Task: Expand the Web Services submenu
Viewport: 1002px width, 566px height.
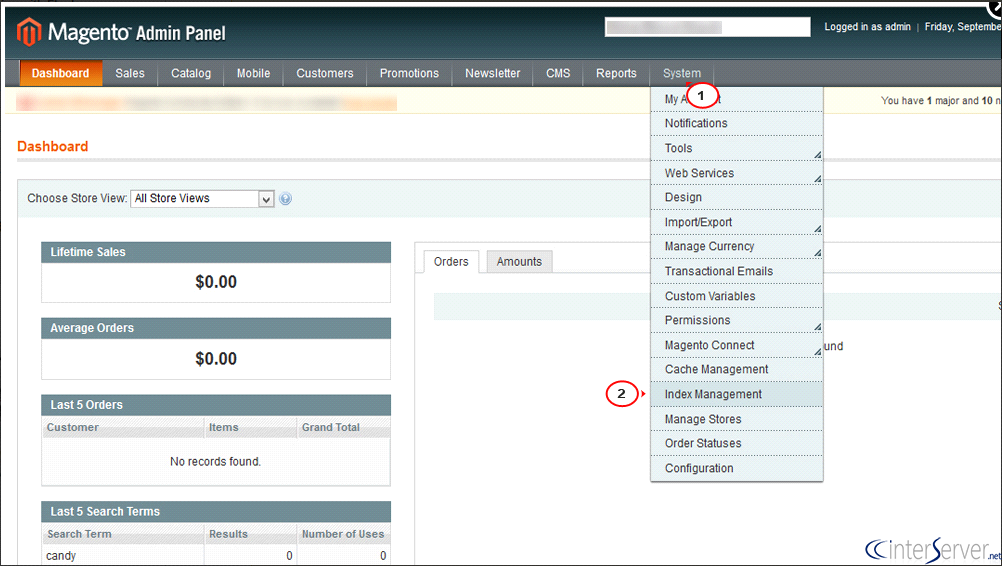Action: tap(737, 173)
